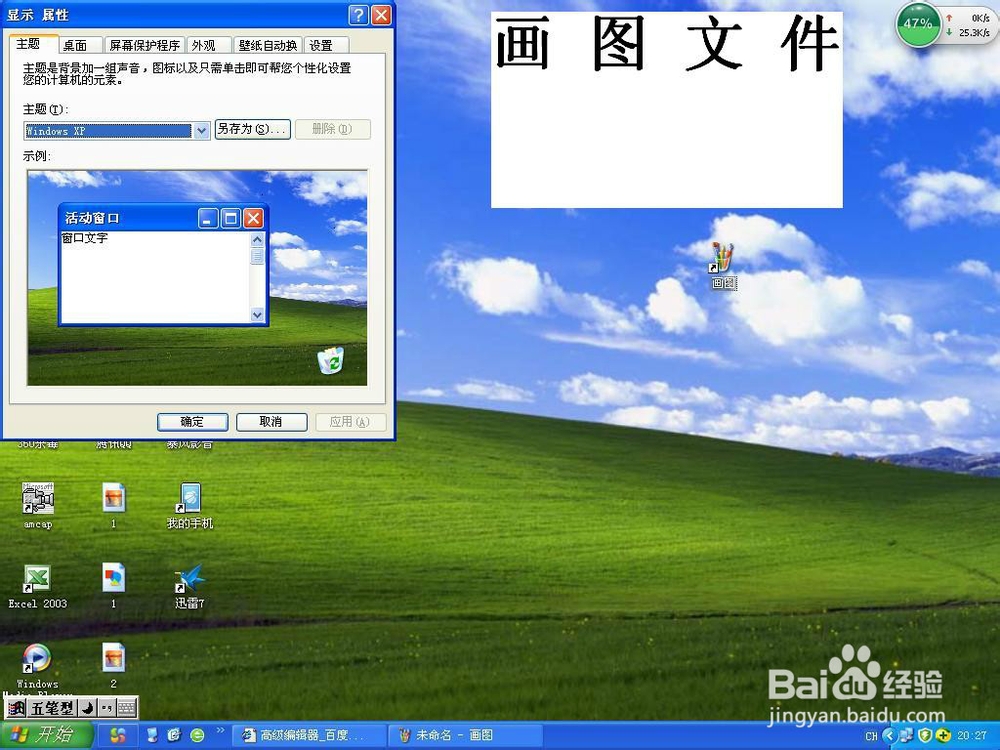Image resolution: width=1000 pixels, height=750 pixels.
Task: Click the help ? button in title bar
Action: 359,15
